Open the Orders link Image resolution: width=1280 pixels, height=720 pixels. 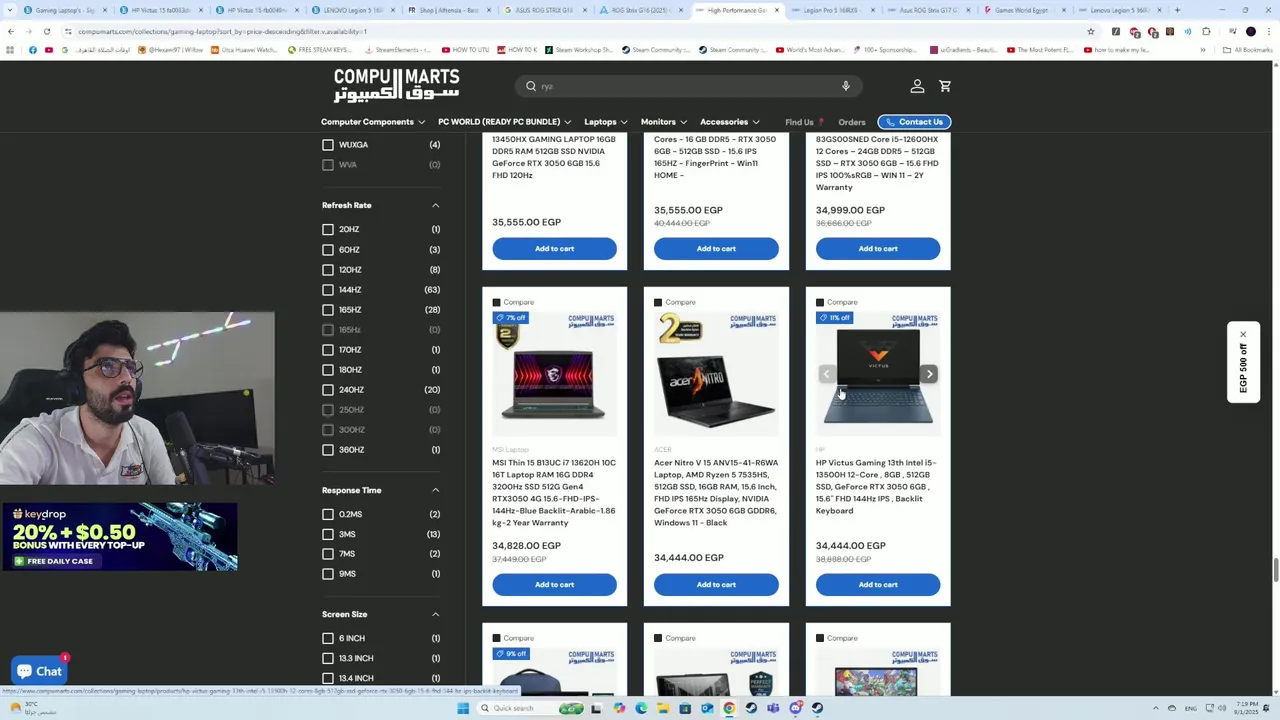pos(852,122)
